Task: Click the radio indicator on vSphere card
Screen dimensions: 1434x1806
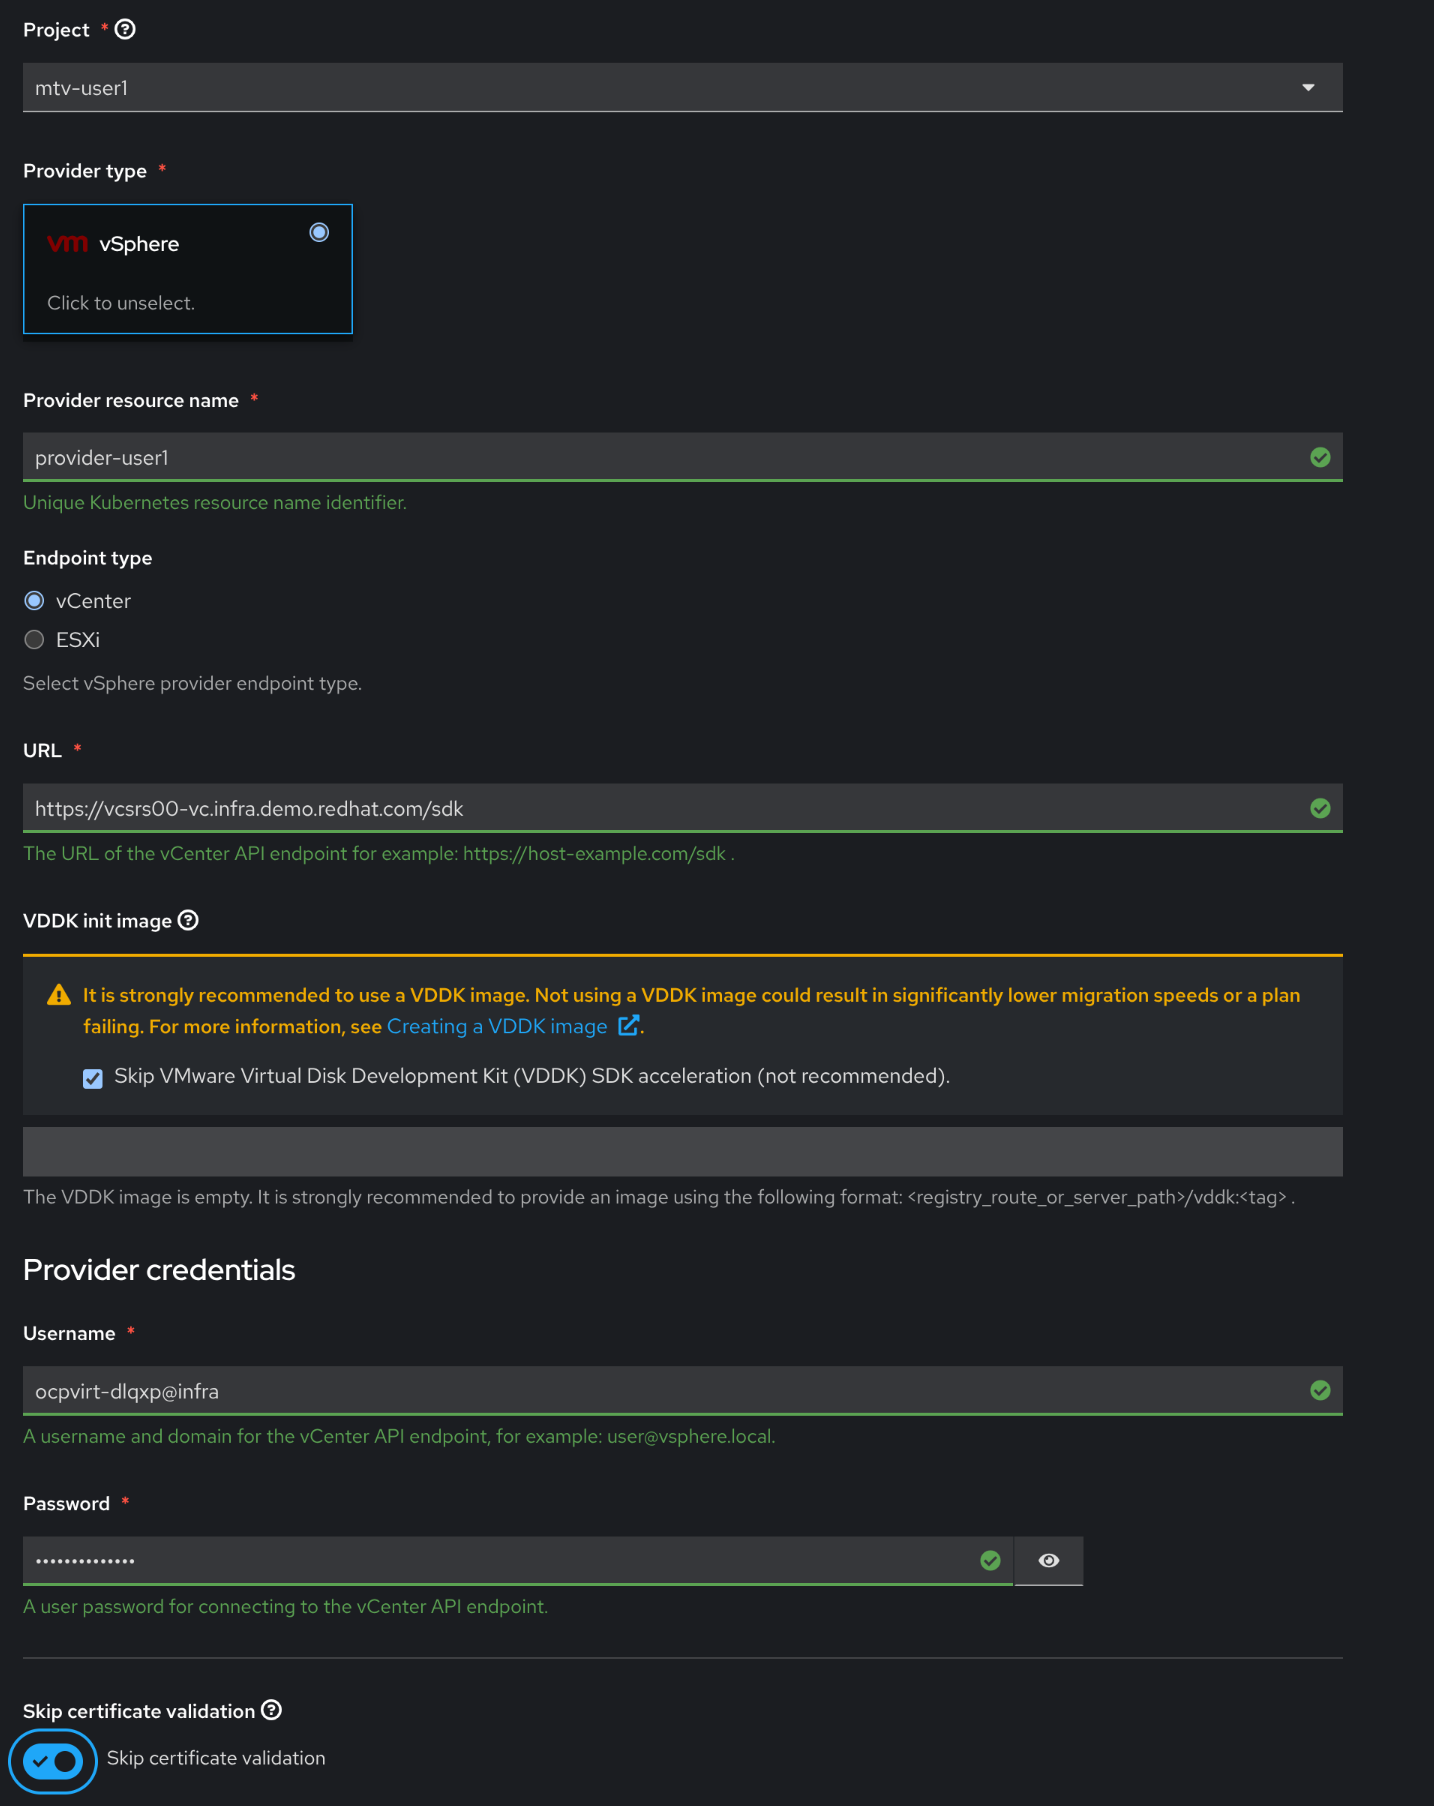Action: [x=319, y=232]
